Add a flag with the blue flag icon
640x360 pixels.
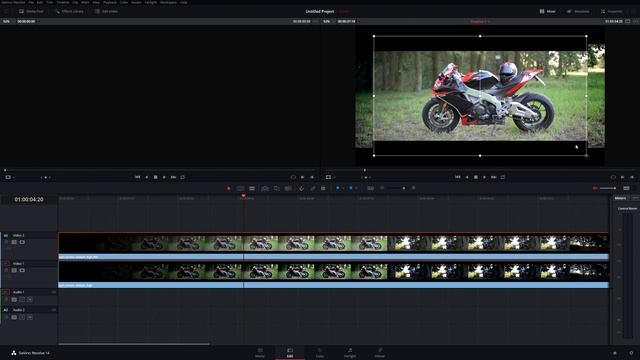[338, 188]
